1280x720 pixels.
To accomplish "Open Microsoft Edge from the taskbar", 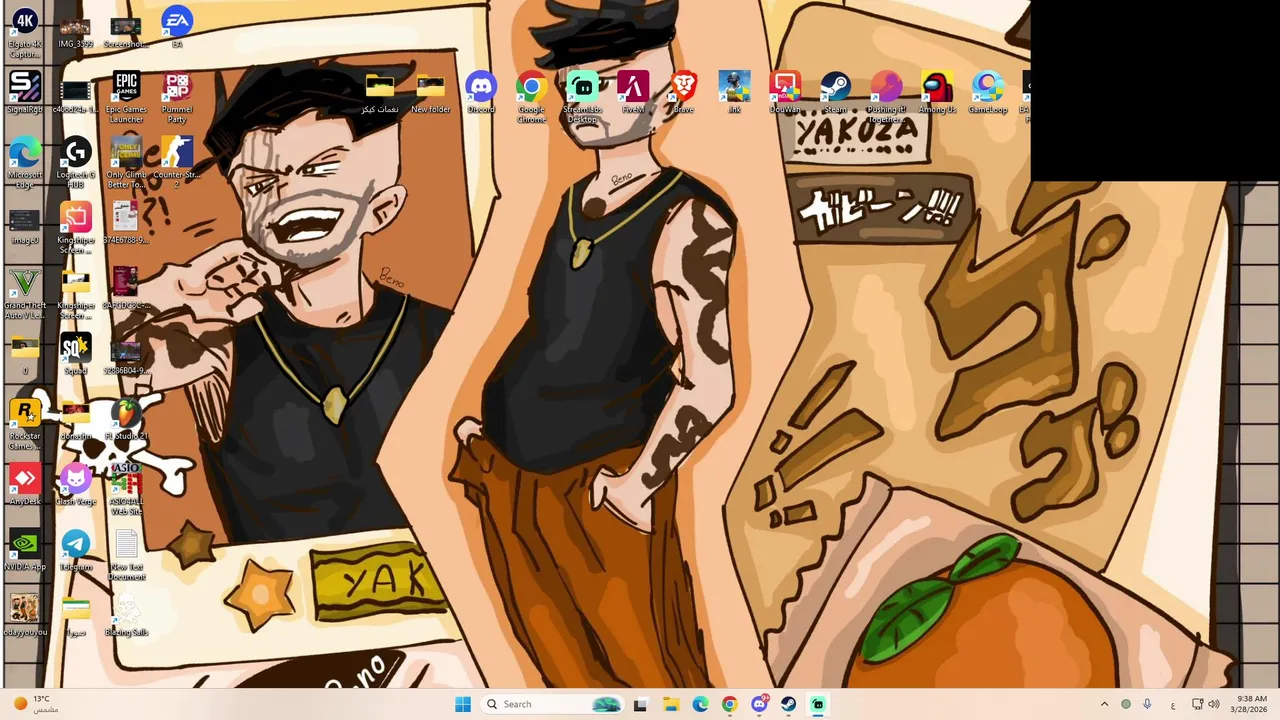I will coord(700,704).
